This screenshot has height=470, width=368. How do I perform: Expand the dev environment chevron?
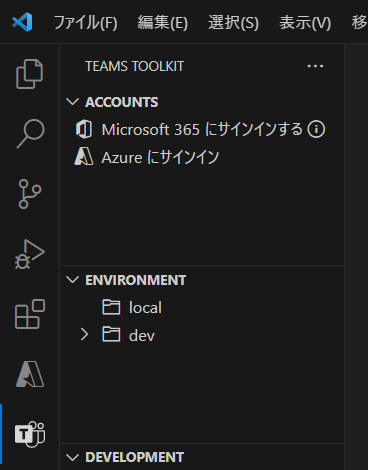click(x=84, y=334)
